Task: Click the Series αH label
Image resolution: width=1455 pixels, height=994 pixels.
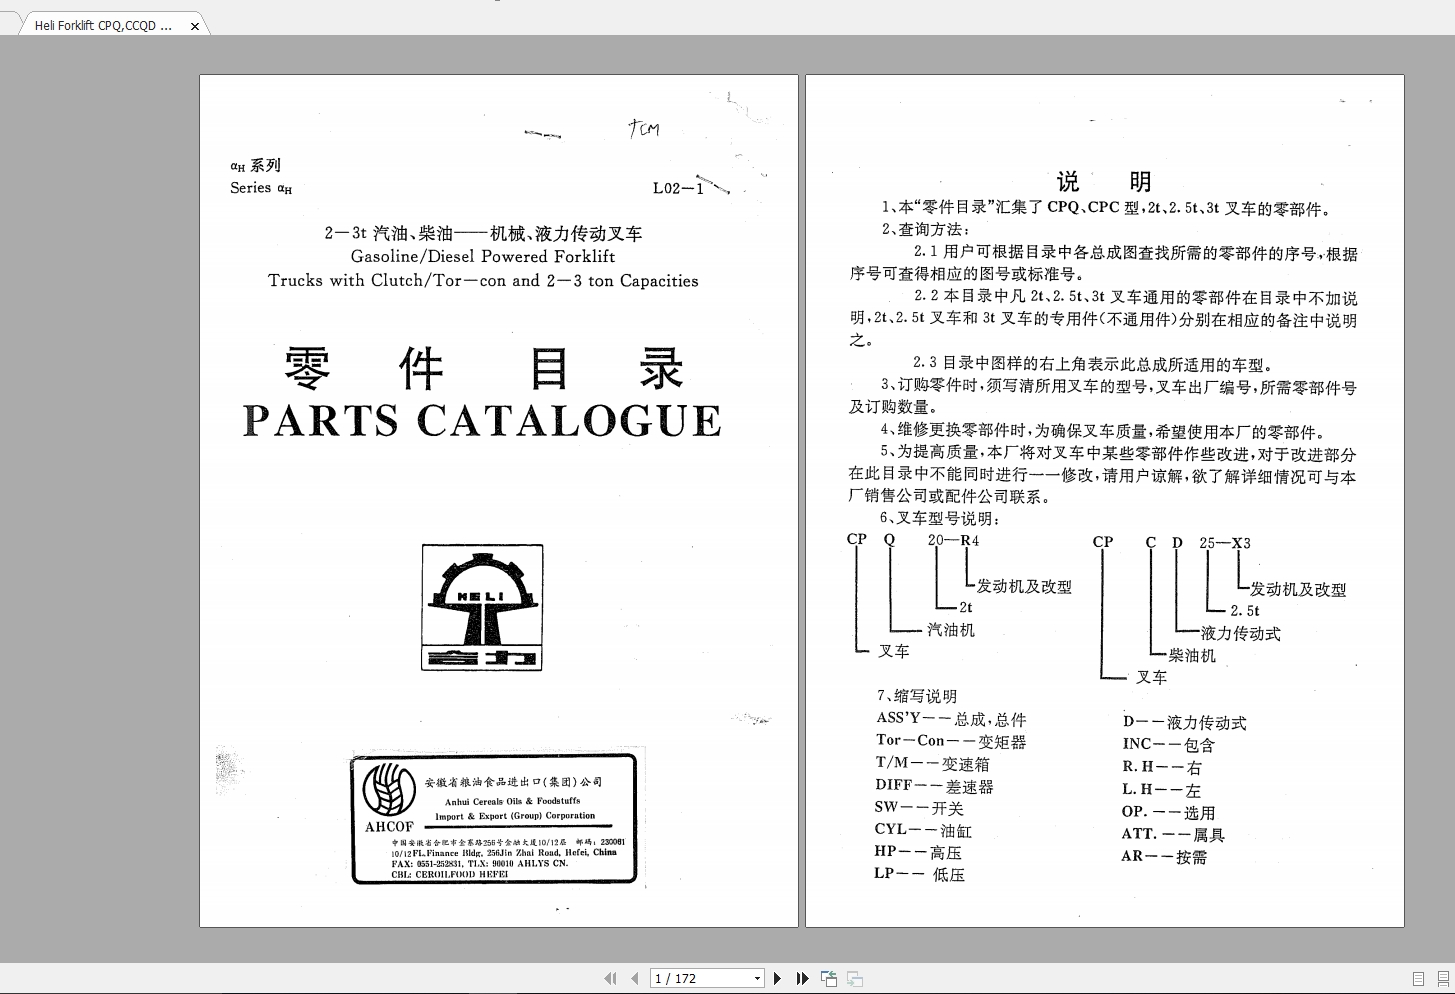Action: point(258,188)
